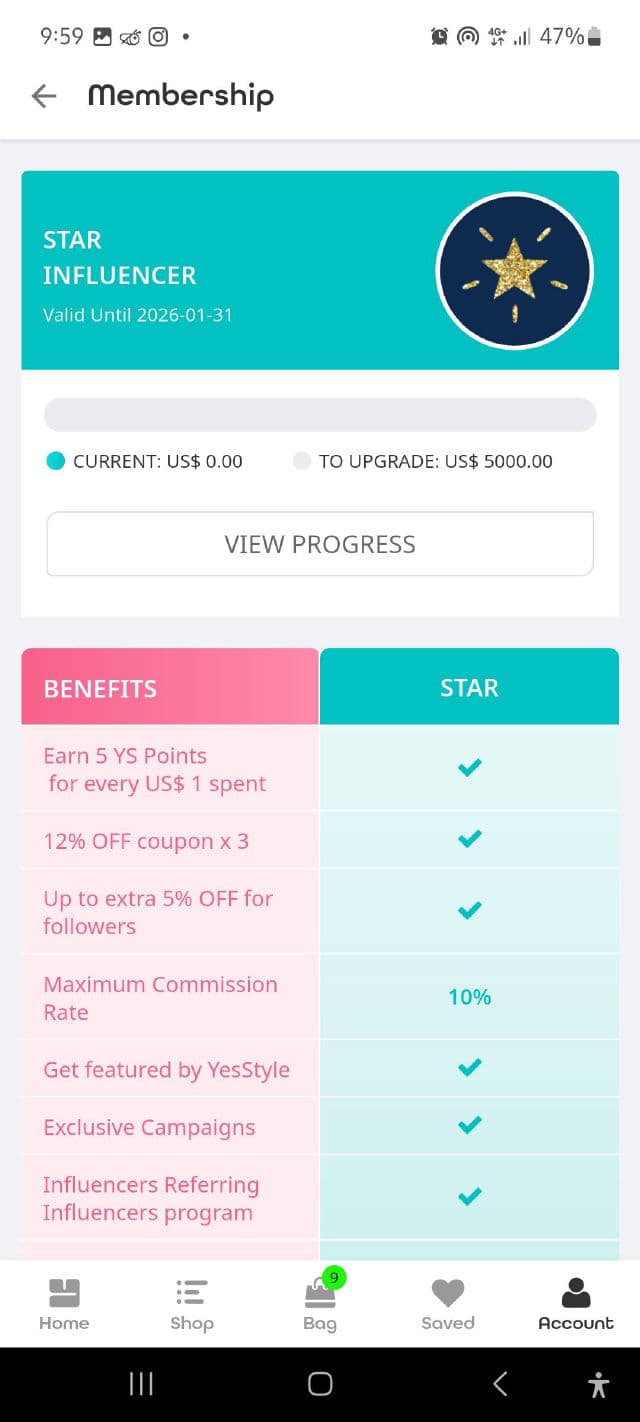Tap the Android accessibility icon
The width and height of the screenshot is (640, 1422).
(x=598, y=1384)
